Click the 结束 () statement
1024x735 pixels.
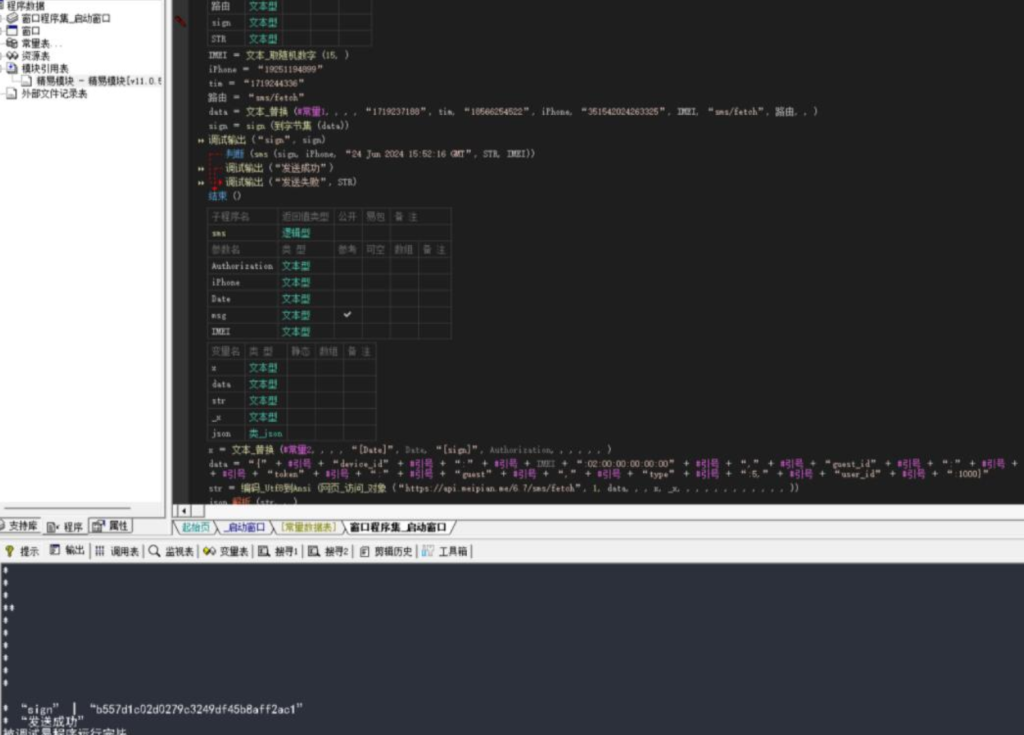tap(225, 196)
